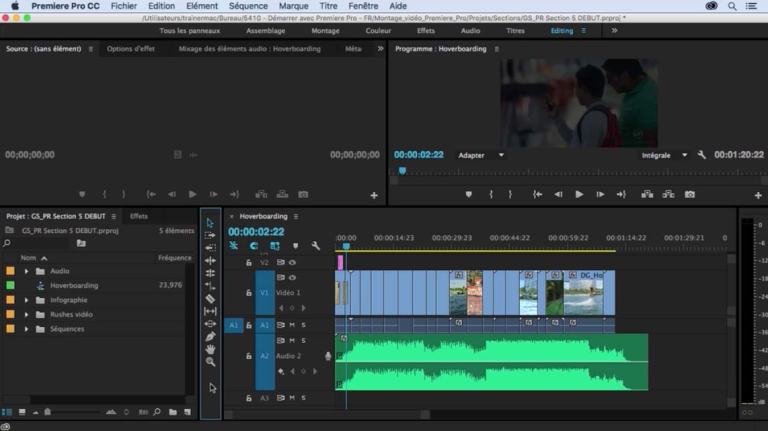
Task: Expand the Rushes vidéo bin
Action: tap(26, 314)
